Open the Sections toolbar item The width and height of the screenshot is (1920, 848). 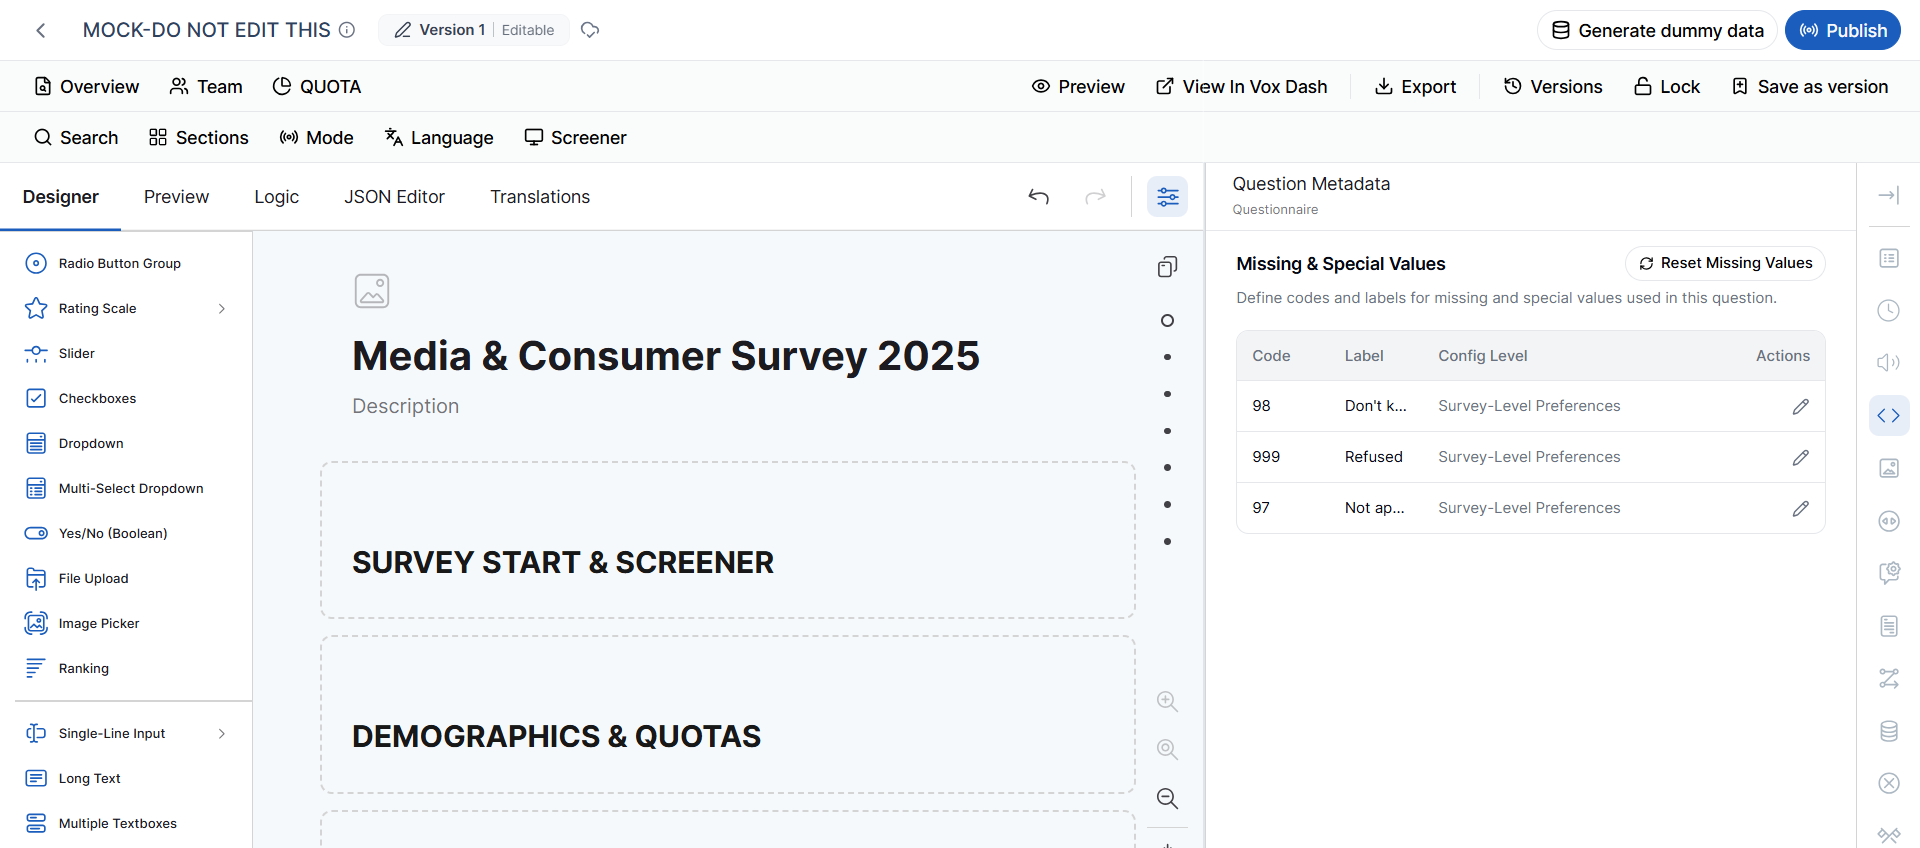click(198, 138)
